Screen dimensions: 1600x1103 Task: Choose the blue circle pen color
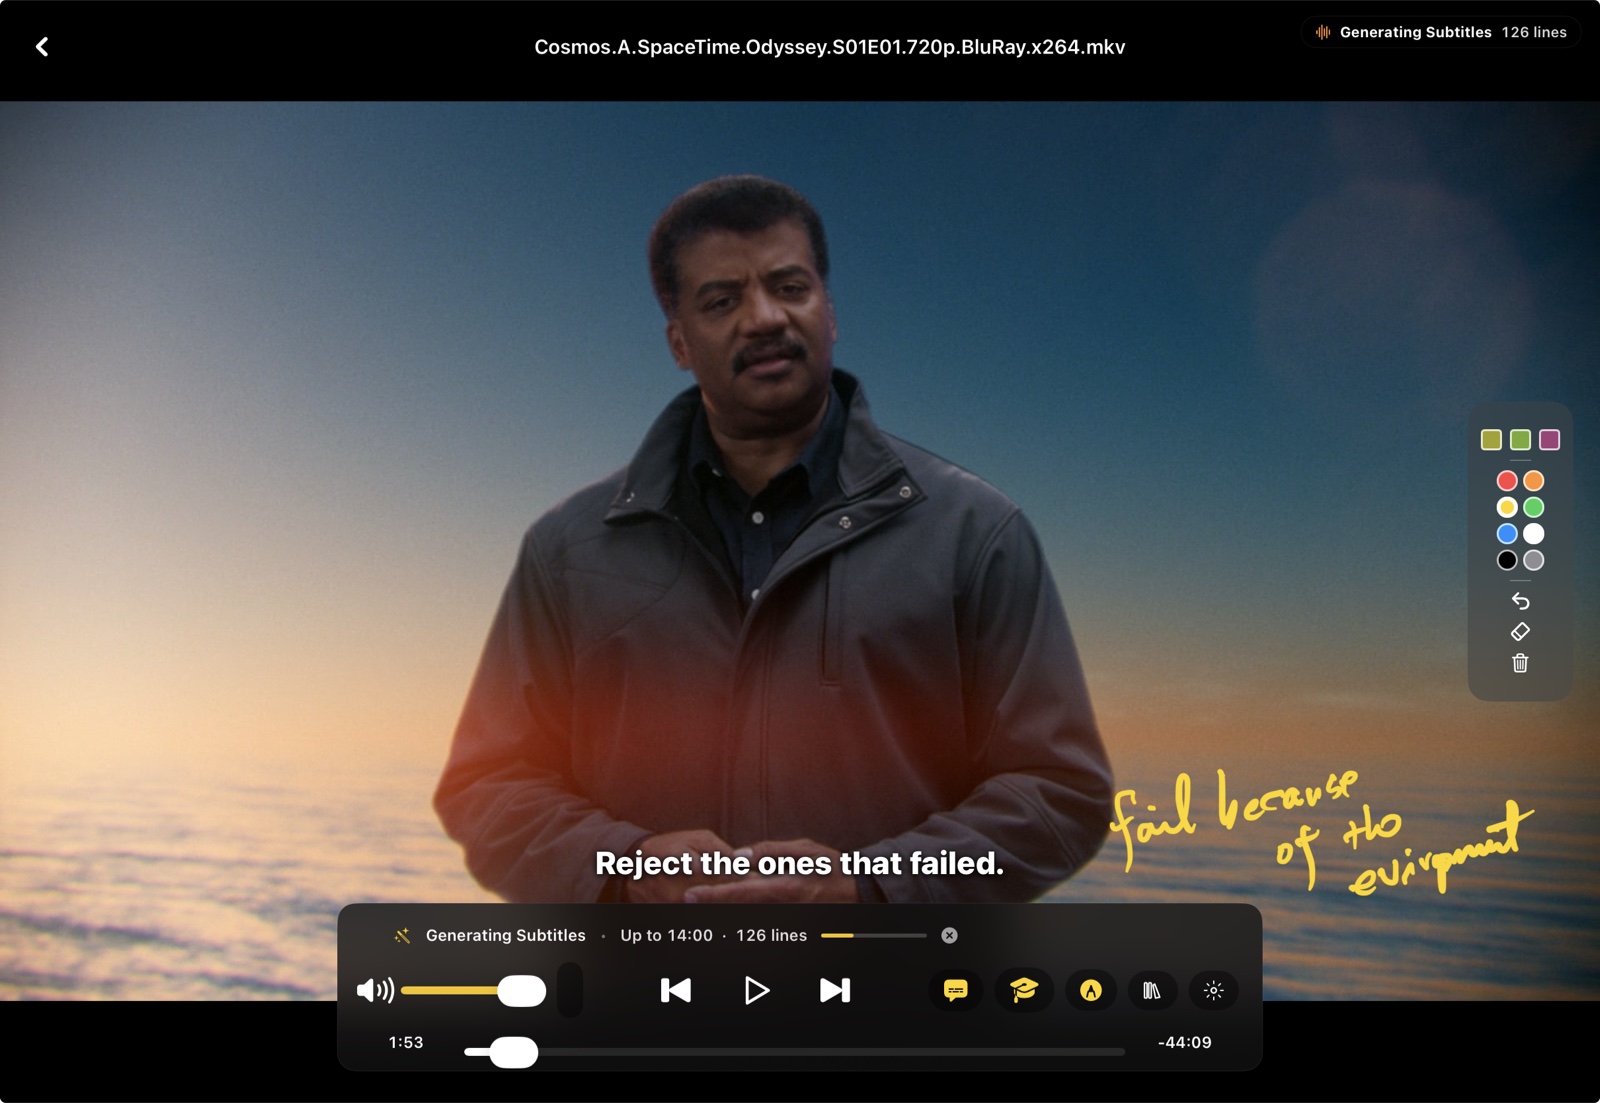1507,534
